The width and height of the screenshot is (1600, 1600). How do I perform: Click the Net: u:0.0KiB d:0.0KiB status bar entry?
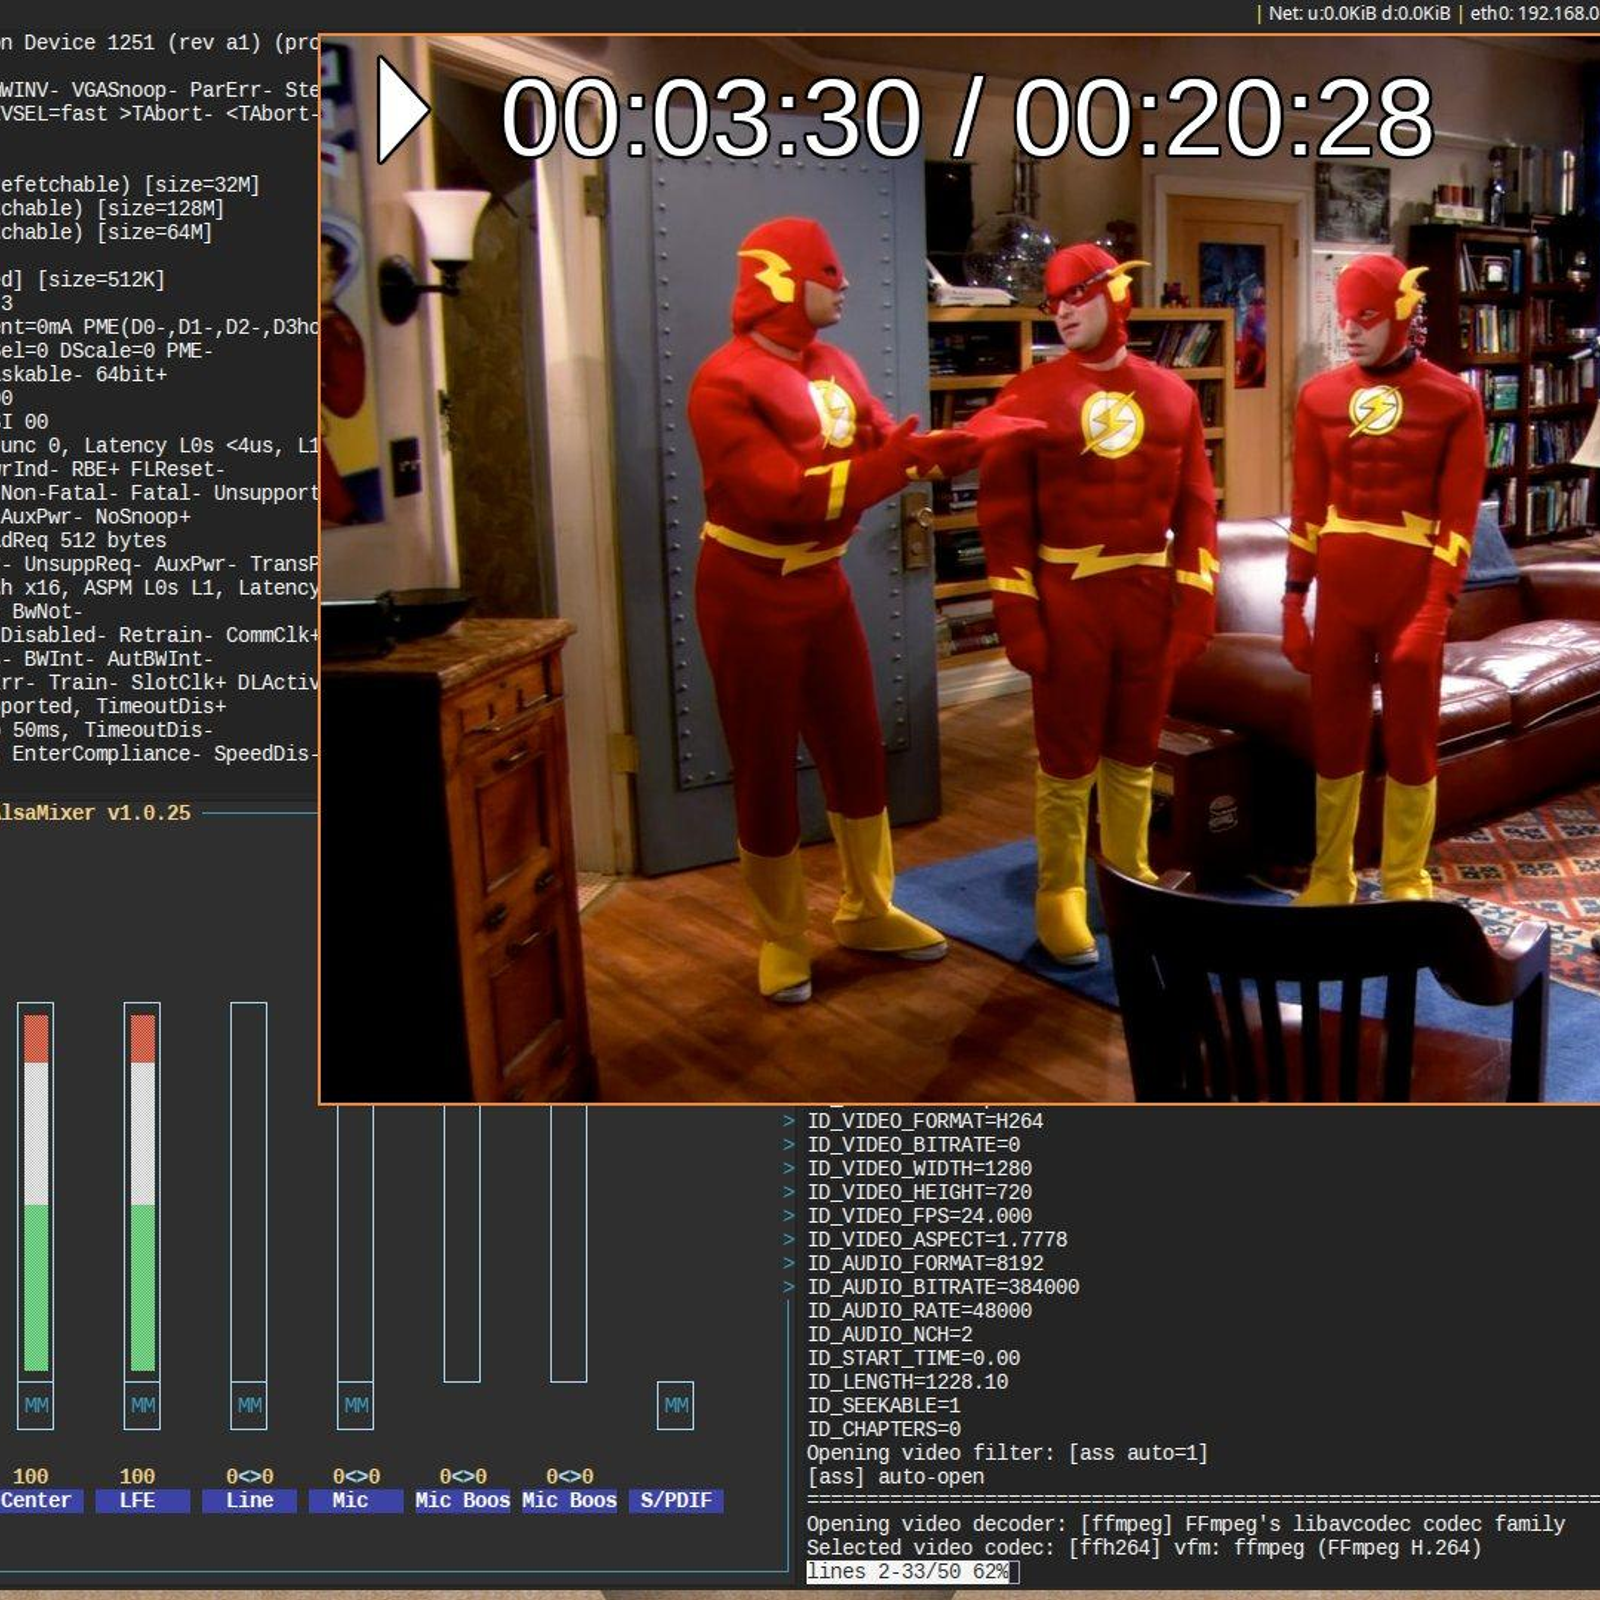pyautogui.click(x=1359, y=13)
